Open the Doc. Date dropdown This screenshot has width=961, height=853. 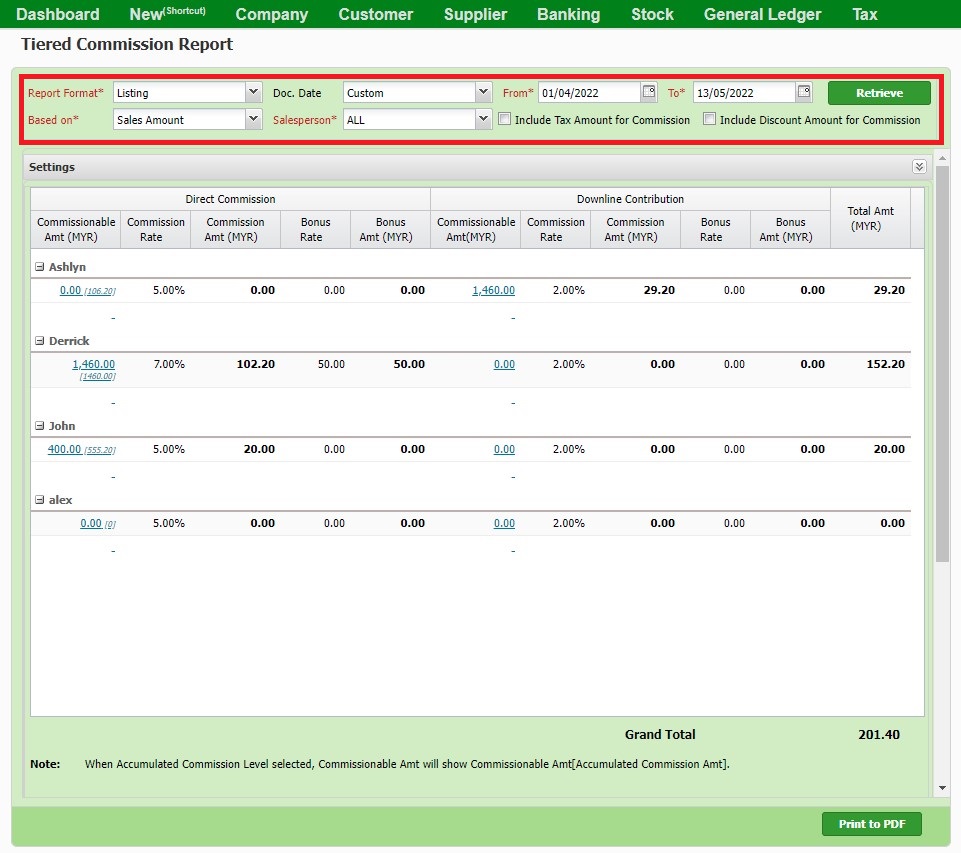tap(483, 92)
